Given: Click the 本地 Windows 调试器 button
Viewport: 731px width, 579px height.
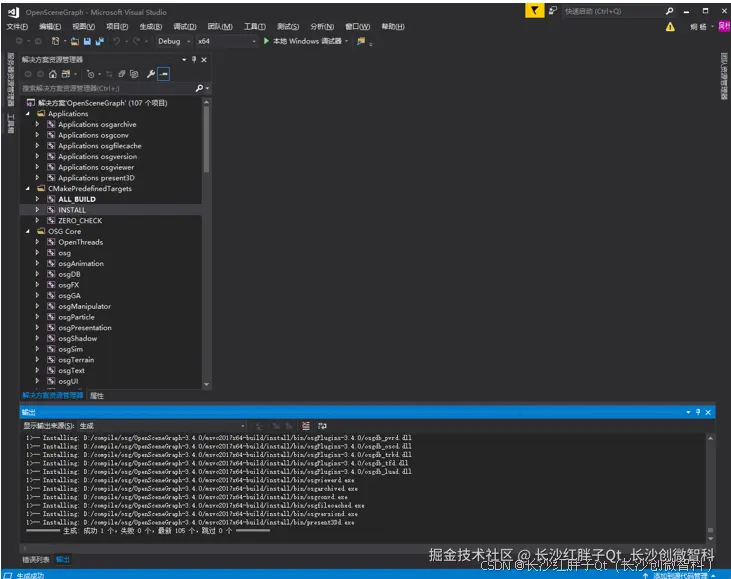Looking at the screenshot, I should point(305,41).
